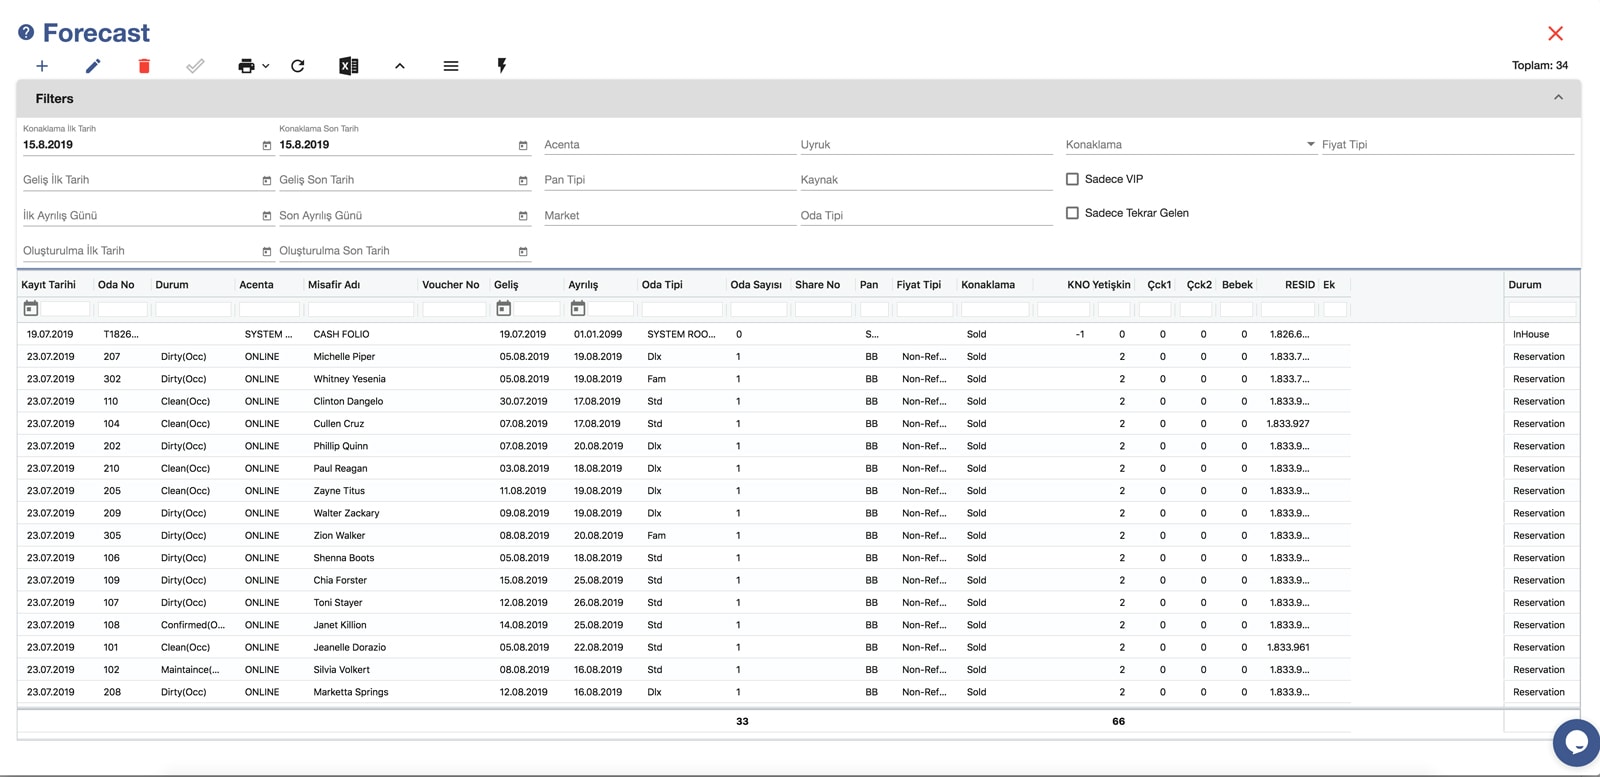Open calendar for Oluşturulma İlk Tarih
The height and width of the screenshot is (777, 1600).
267,252
